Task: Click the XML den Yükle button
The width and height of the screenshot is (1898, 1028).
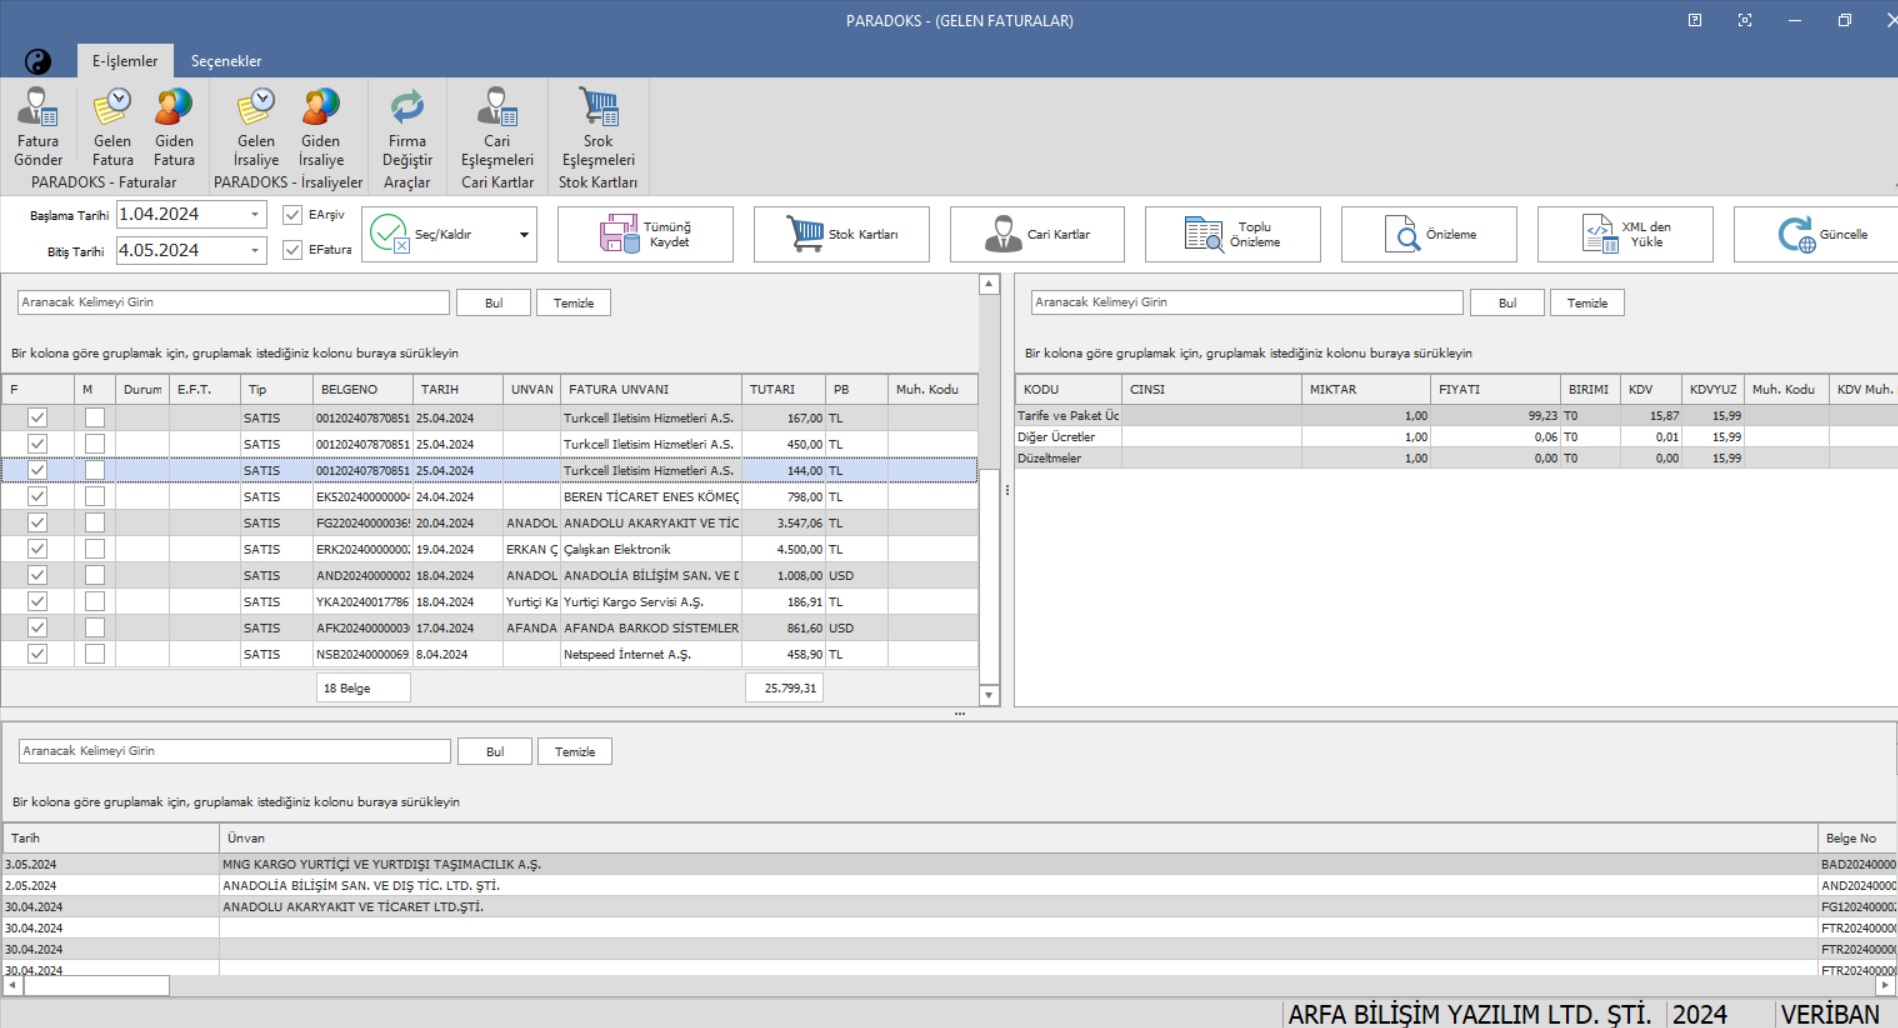Action: point(1625,234)
